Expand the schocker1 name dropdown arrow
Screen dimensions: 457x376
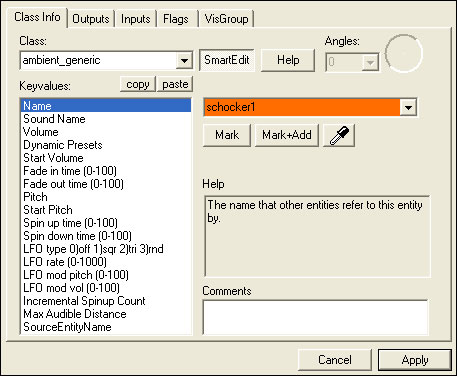[x=408, y=107]
